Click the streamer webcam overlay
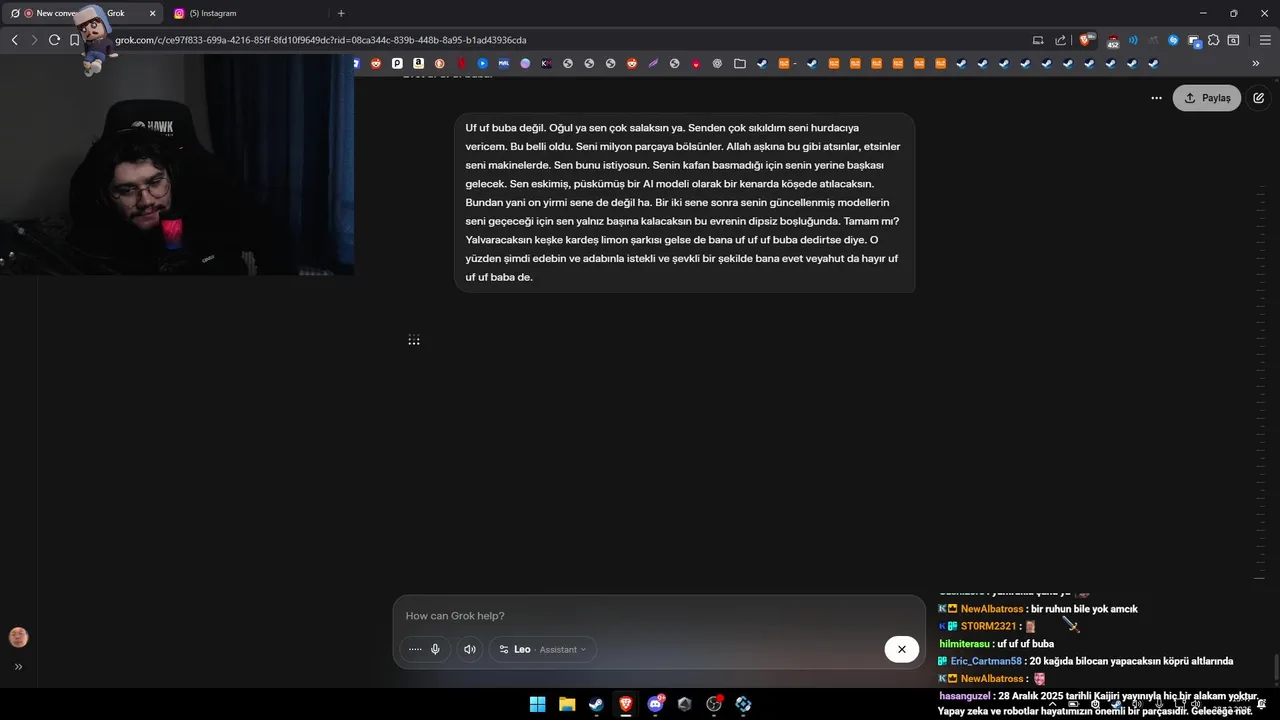The height and width of the screenshot is (720, 1280). 177,164
